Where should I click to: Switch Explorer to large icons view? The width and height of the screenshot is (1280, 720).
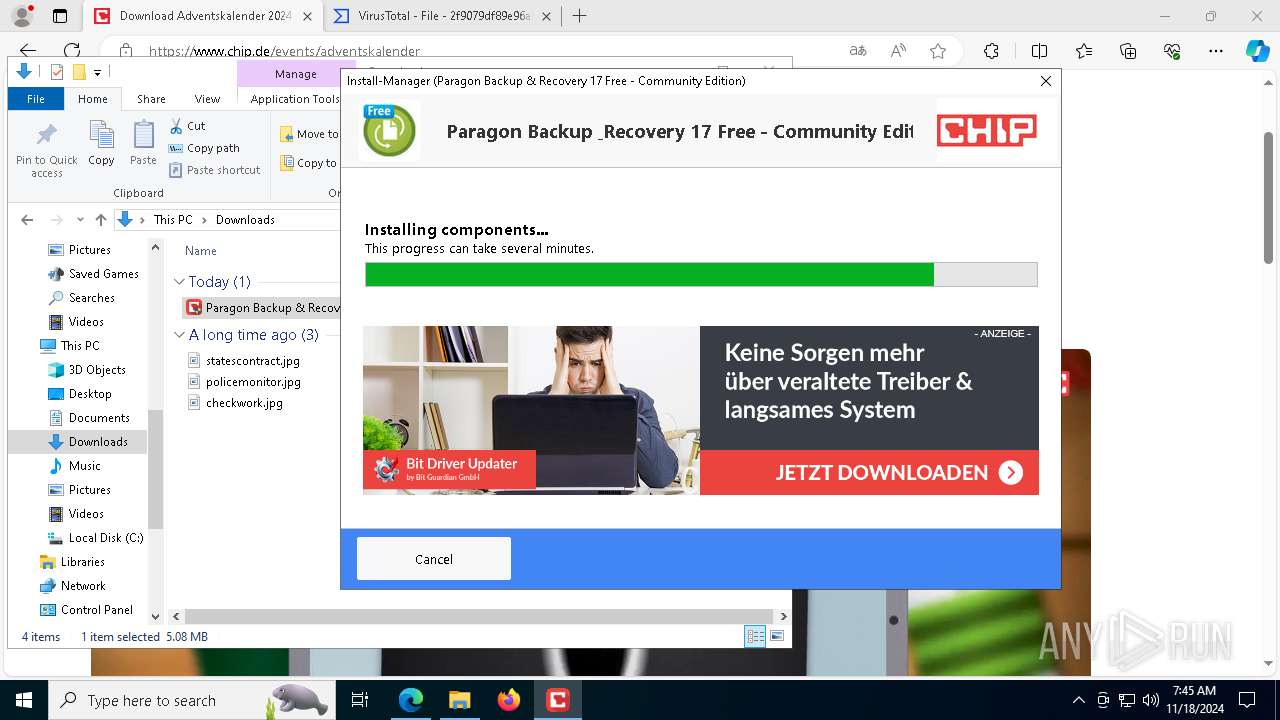point(777,637)
